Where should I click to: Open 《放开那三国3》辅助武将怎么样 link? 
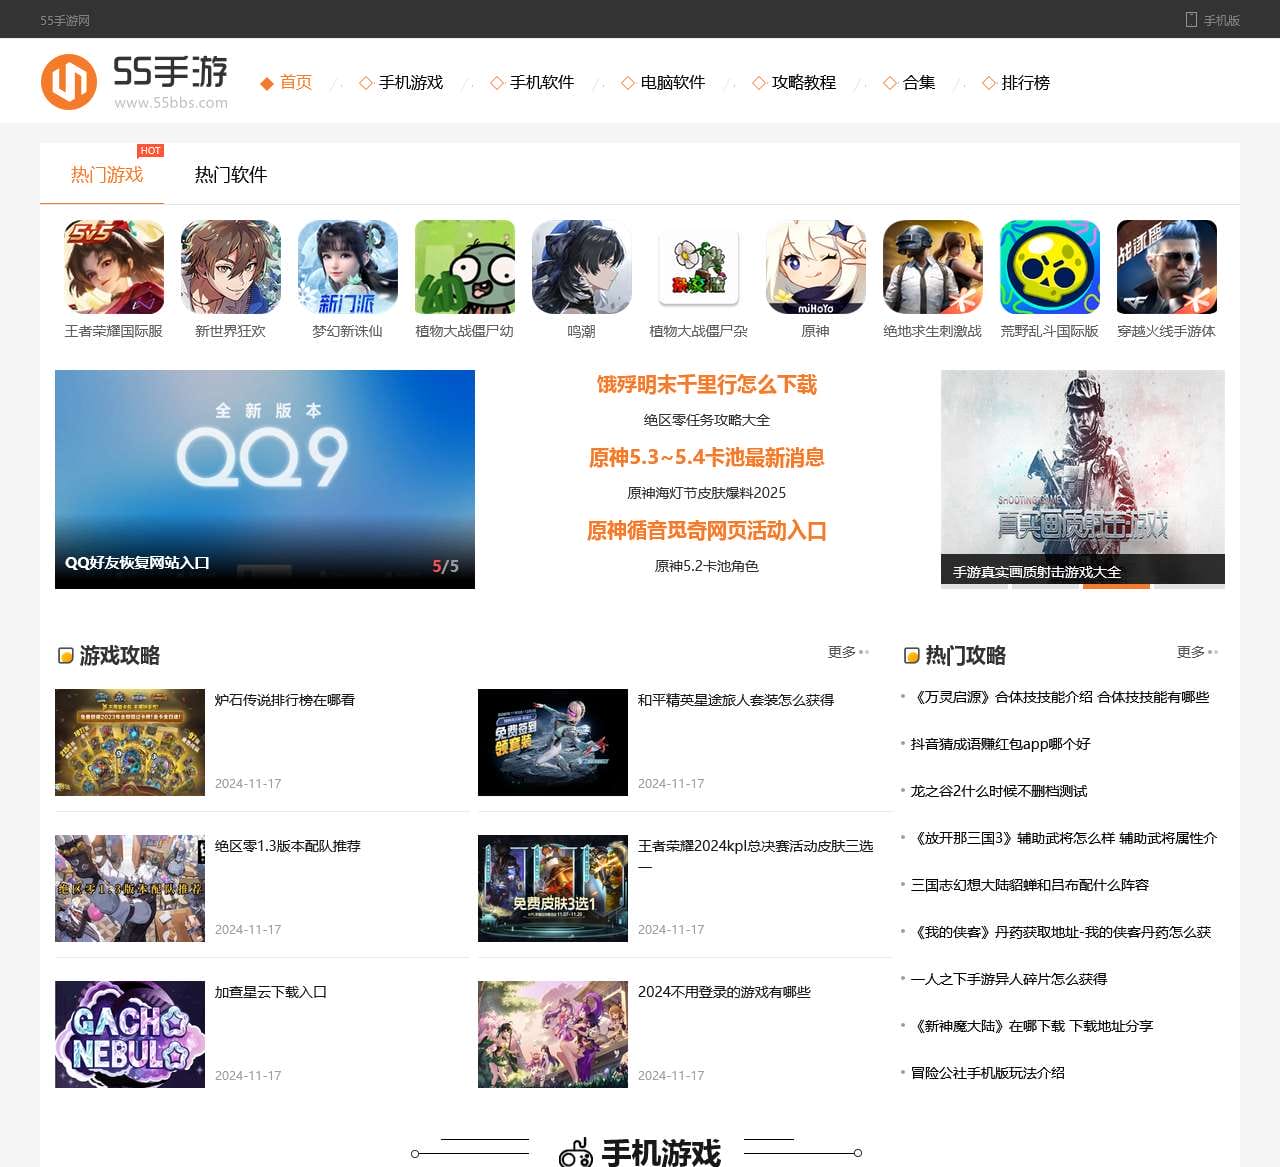1064,838
